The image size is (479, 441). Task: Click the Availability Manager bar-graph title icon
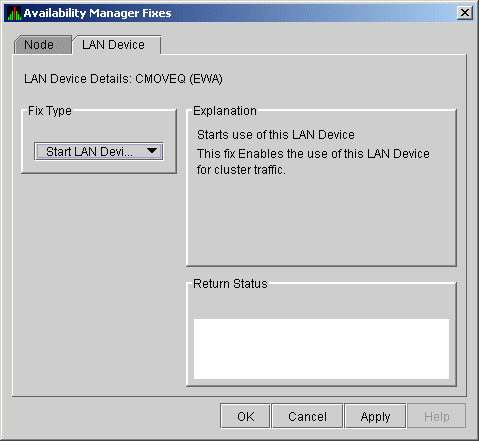(14, 13)
